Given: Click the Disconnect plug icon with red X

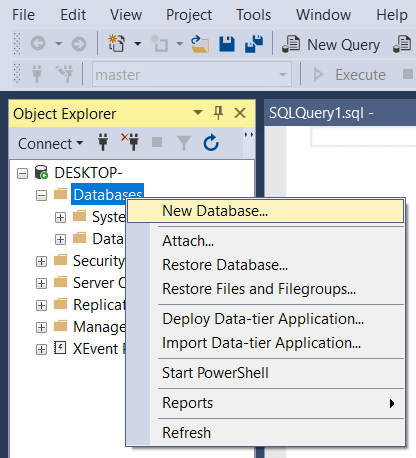Looking at the screenshot, I should click(x=130, y=142).
